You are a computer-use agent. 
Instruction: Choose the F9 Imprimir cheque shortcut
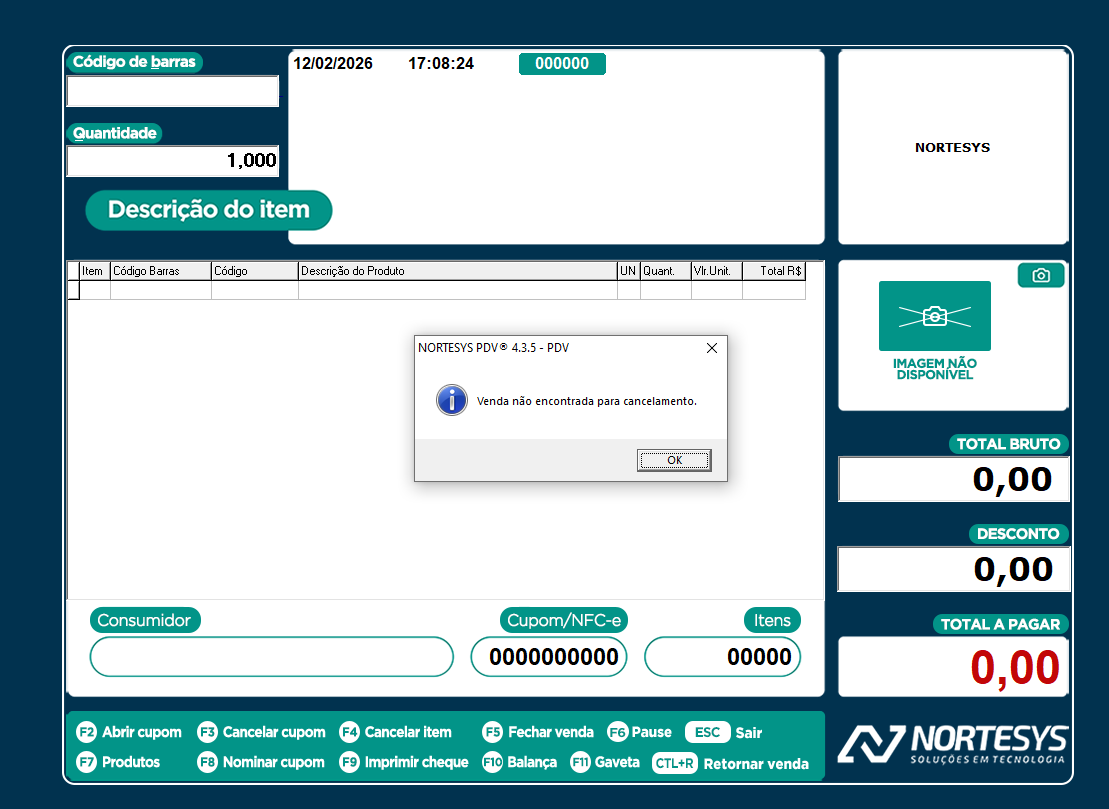[404, 762]
